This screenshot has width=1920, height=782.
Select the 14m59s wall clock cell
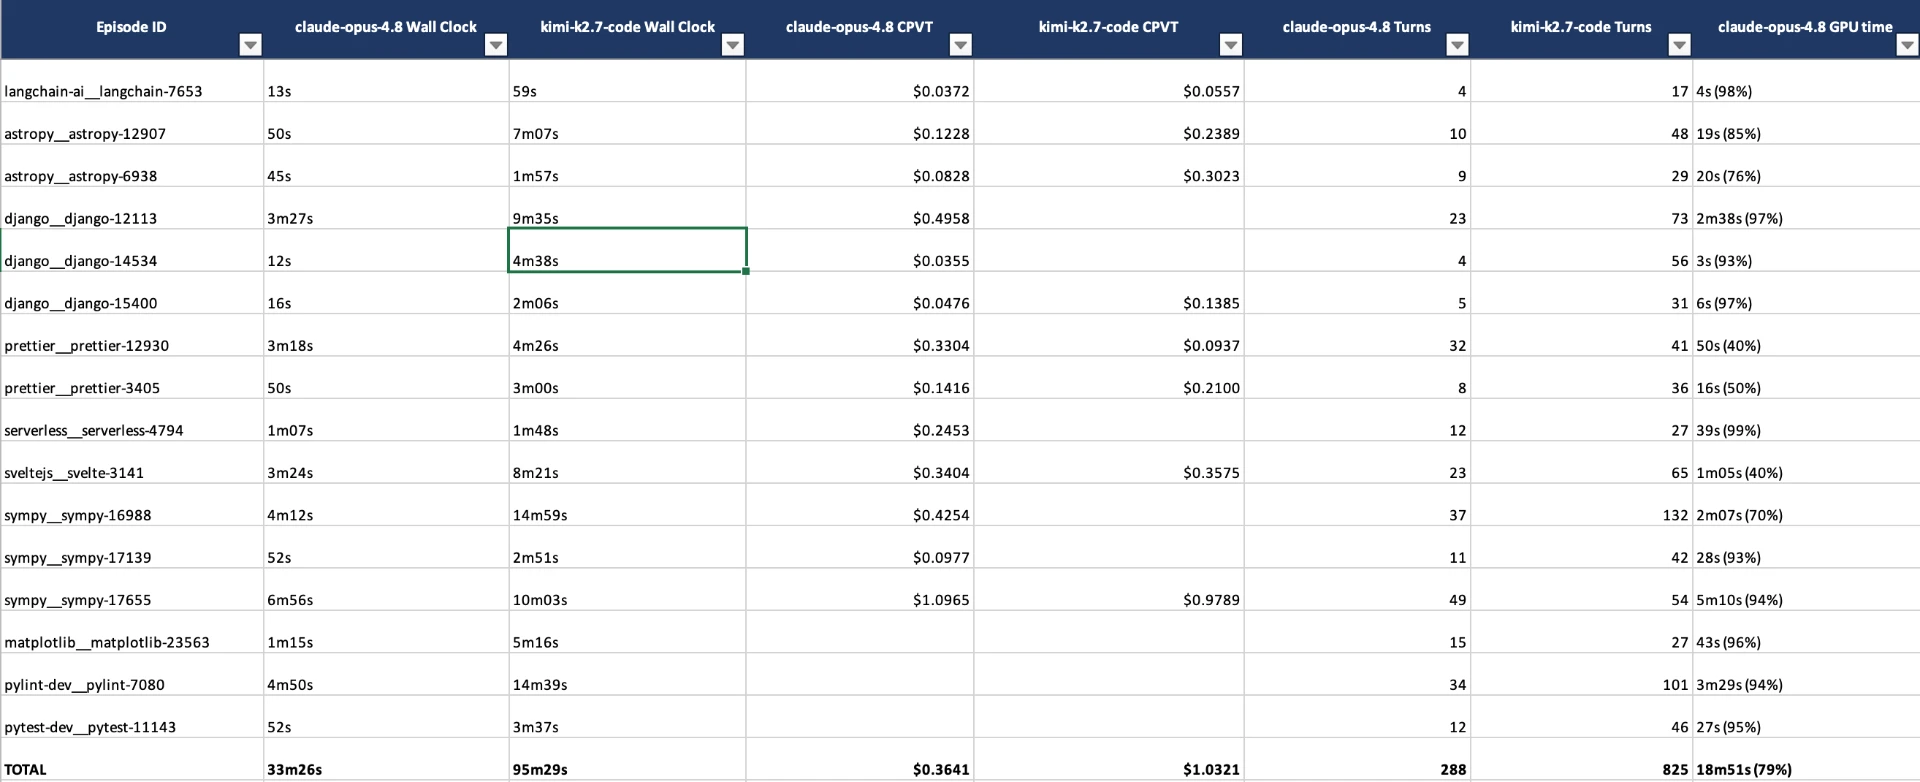click(627, 505)
